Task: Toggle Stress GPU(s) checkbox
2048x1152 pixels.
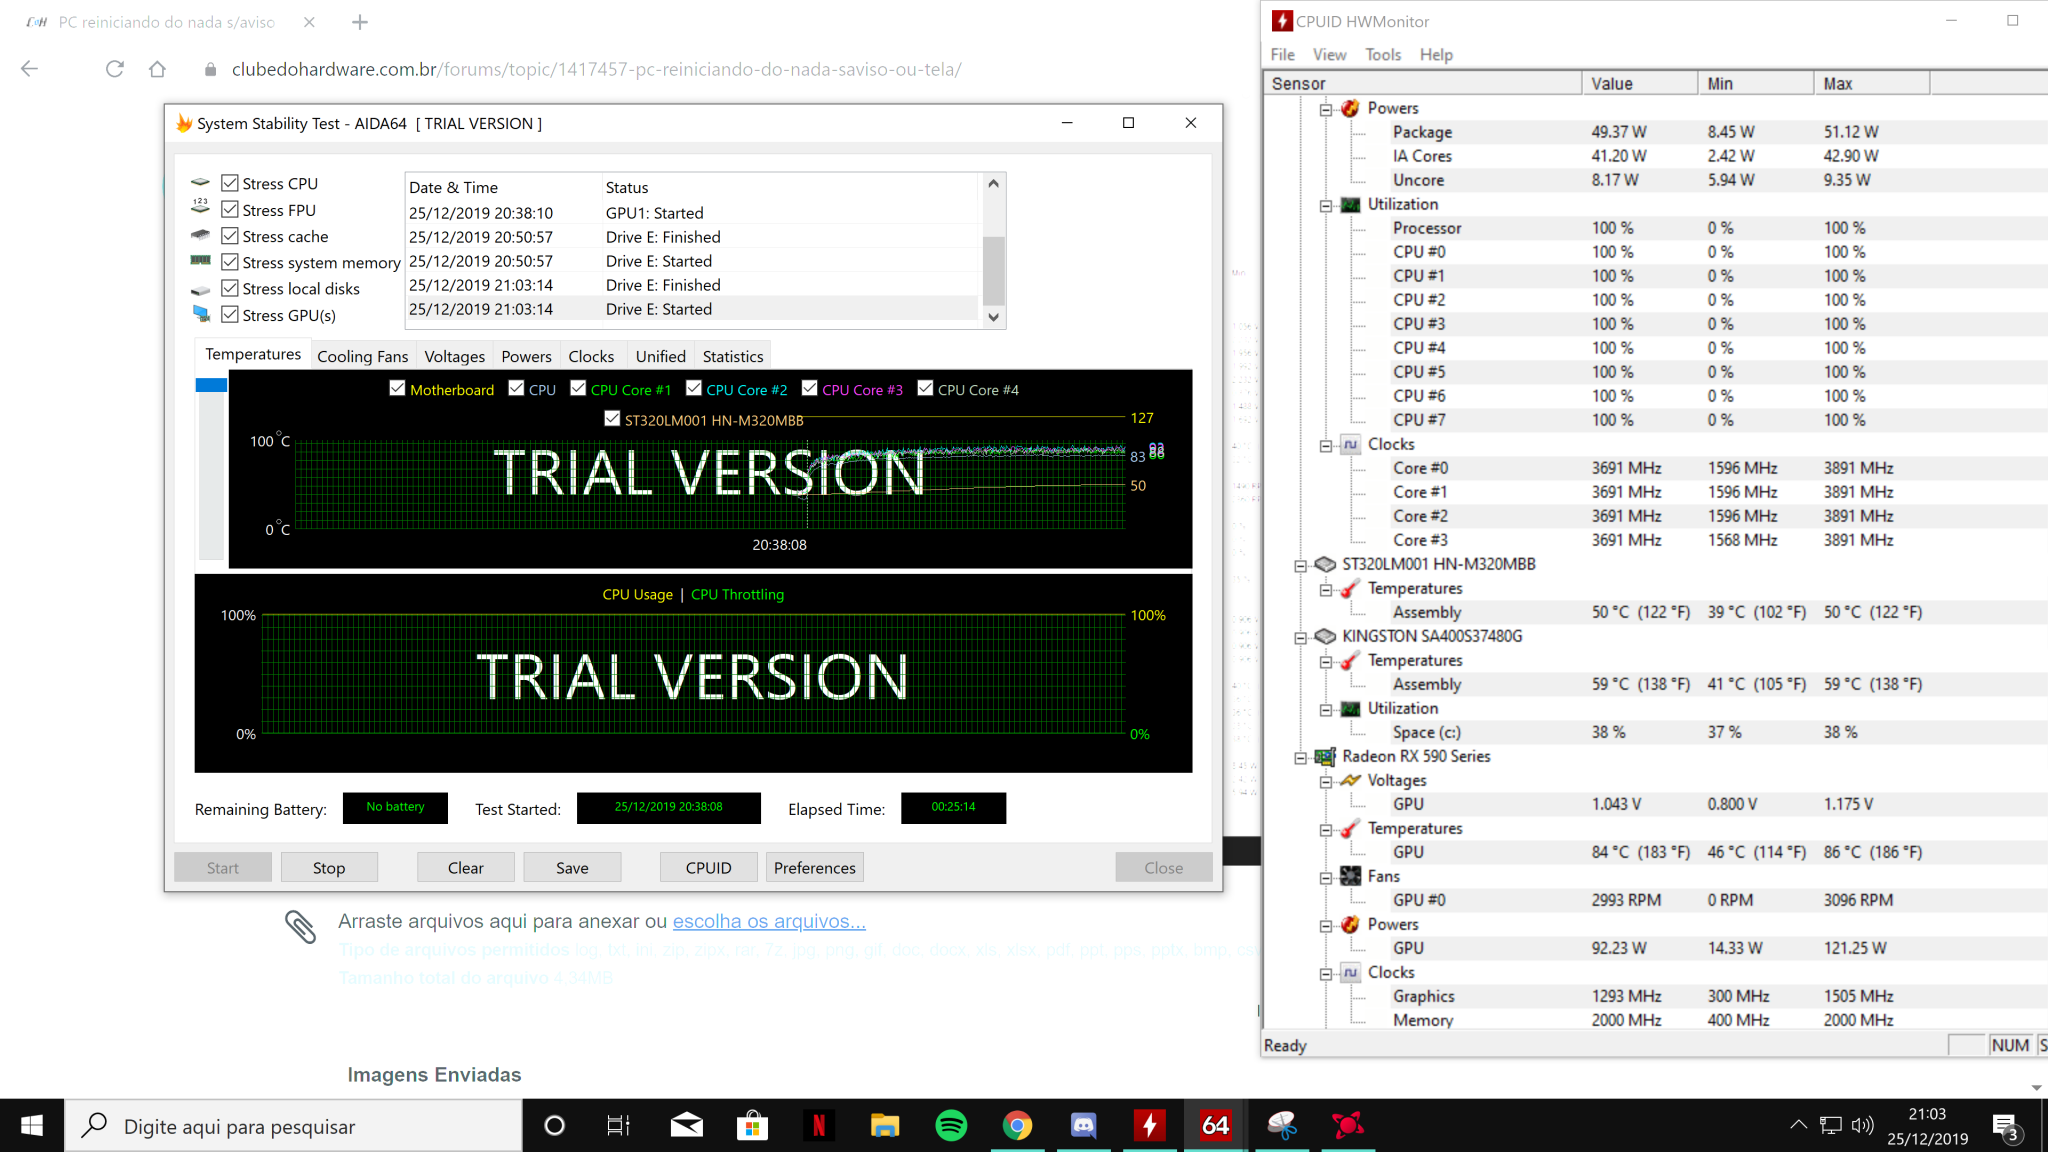Action: pyautogui.click(x=230, y=314)
